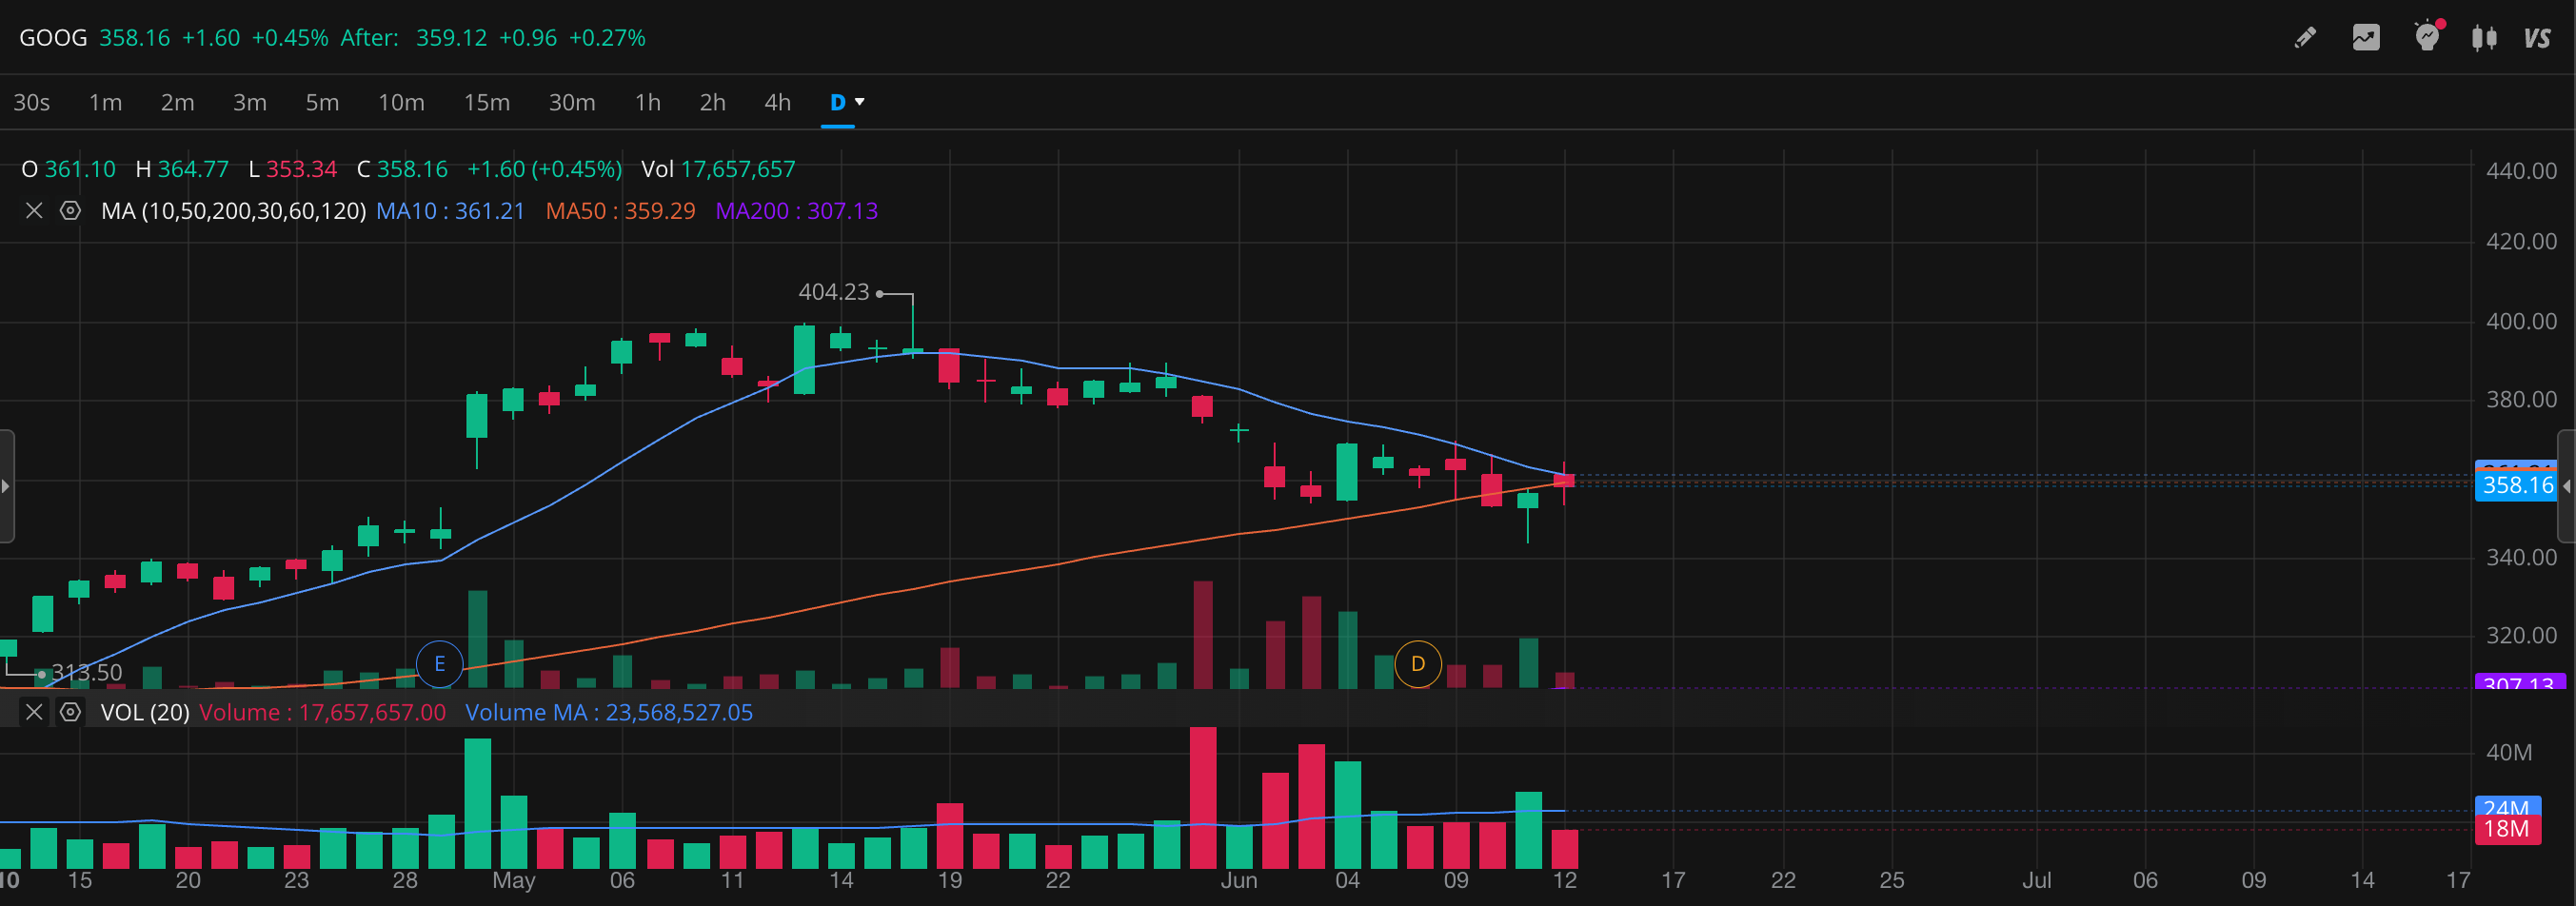Click the VOL (20) indicator name

click(145, 713)
